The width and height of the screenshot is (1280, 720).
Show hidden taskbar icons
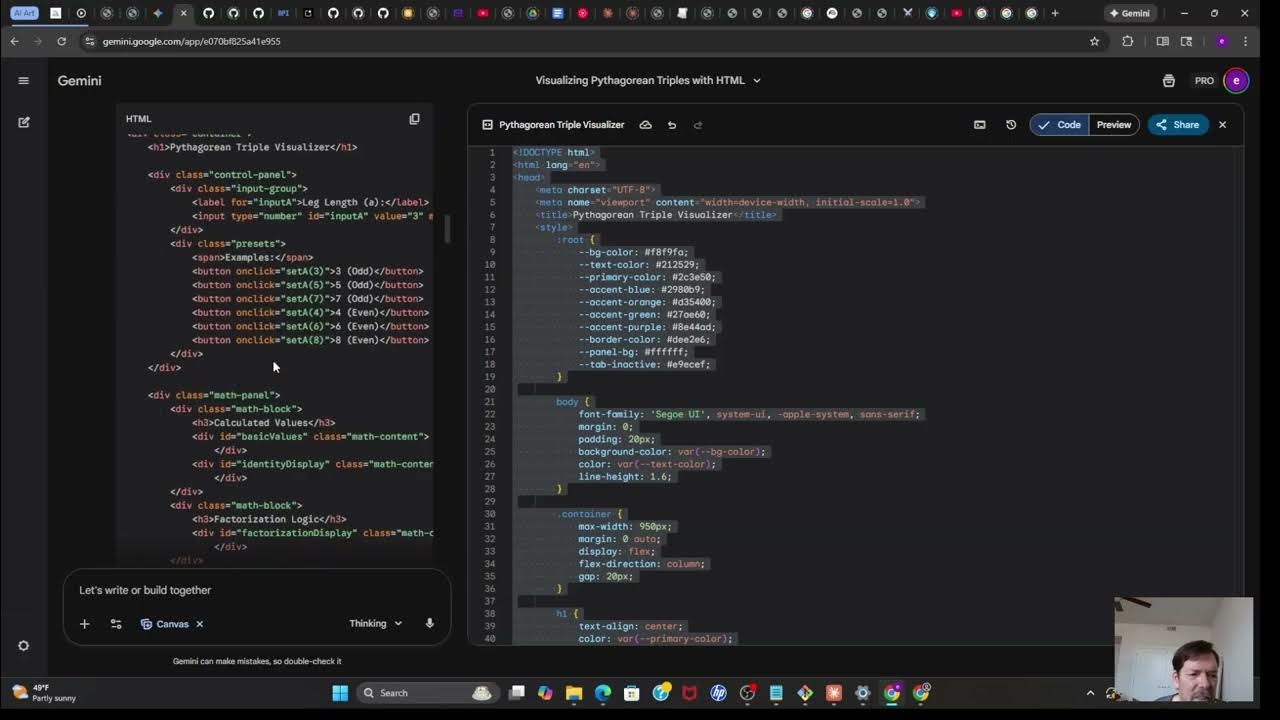coord(1091,692)
